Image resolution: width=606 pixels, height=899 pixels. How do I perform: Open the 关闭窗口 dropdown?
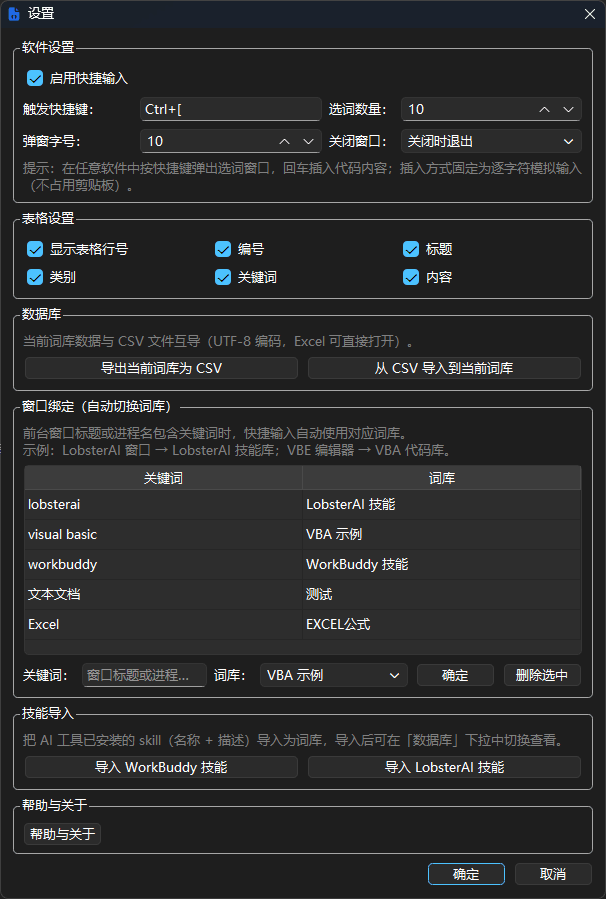(x=491, y=142)
